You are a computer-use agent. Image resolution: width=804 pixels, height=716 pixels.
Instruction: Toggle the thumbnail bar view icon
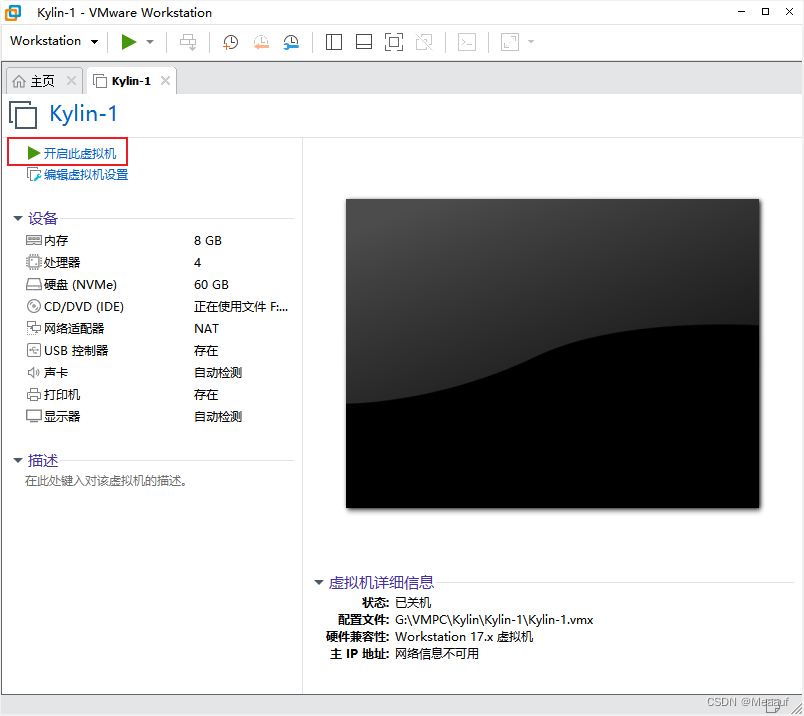click(x=364, y=42)
